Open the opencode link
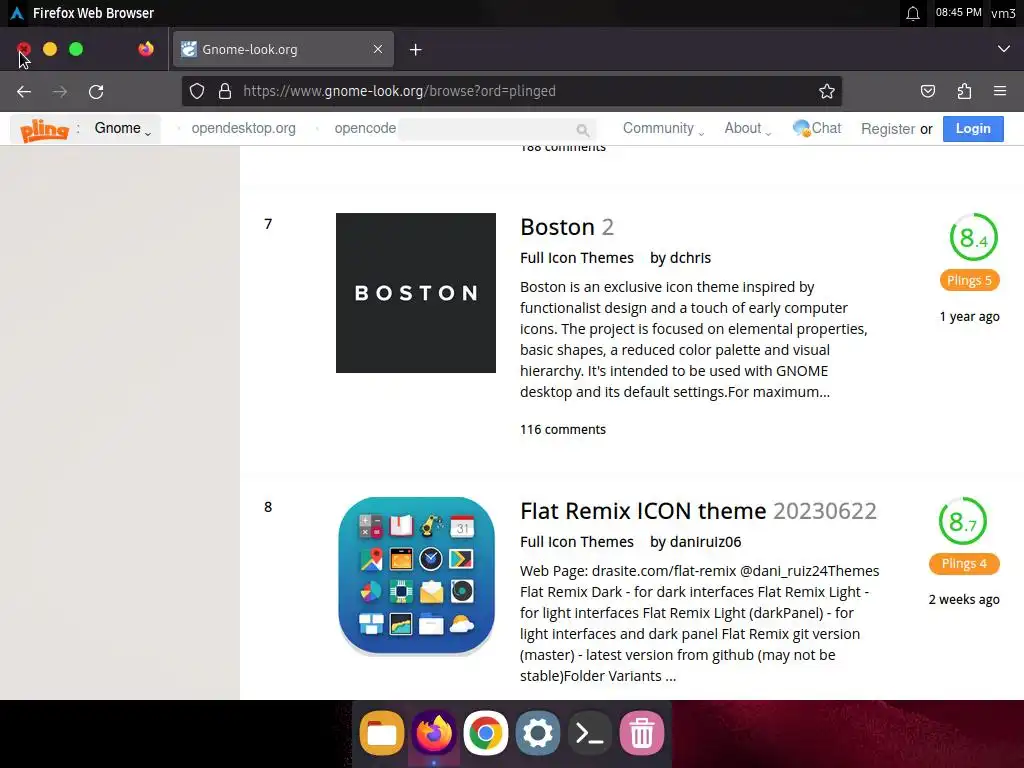 tap(365, 128)
